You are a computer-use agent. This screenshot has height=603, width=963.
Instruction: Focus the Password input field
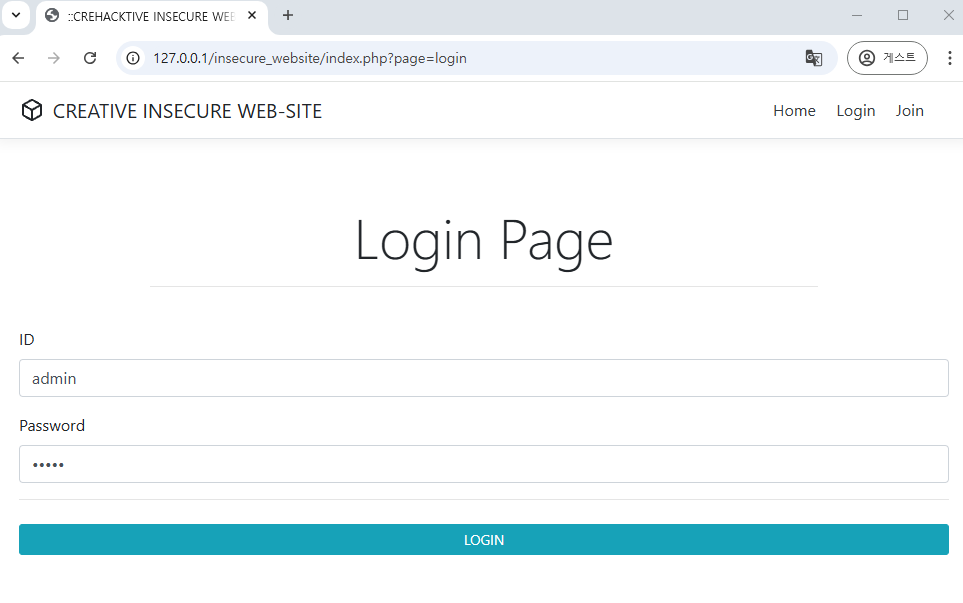(484, 464)
